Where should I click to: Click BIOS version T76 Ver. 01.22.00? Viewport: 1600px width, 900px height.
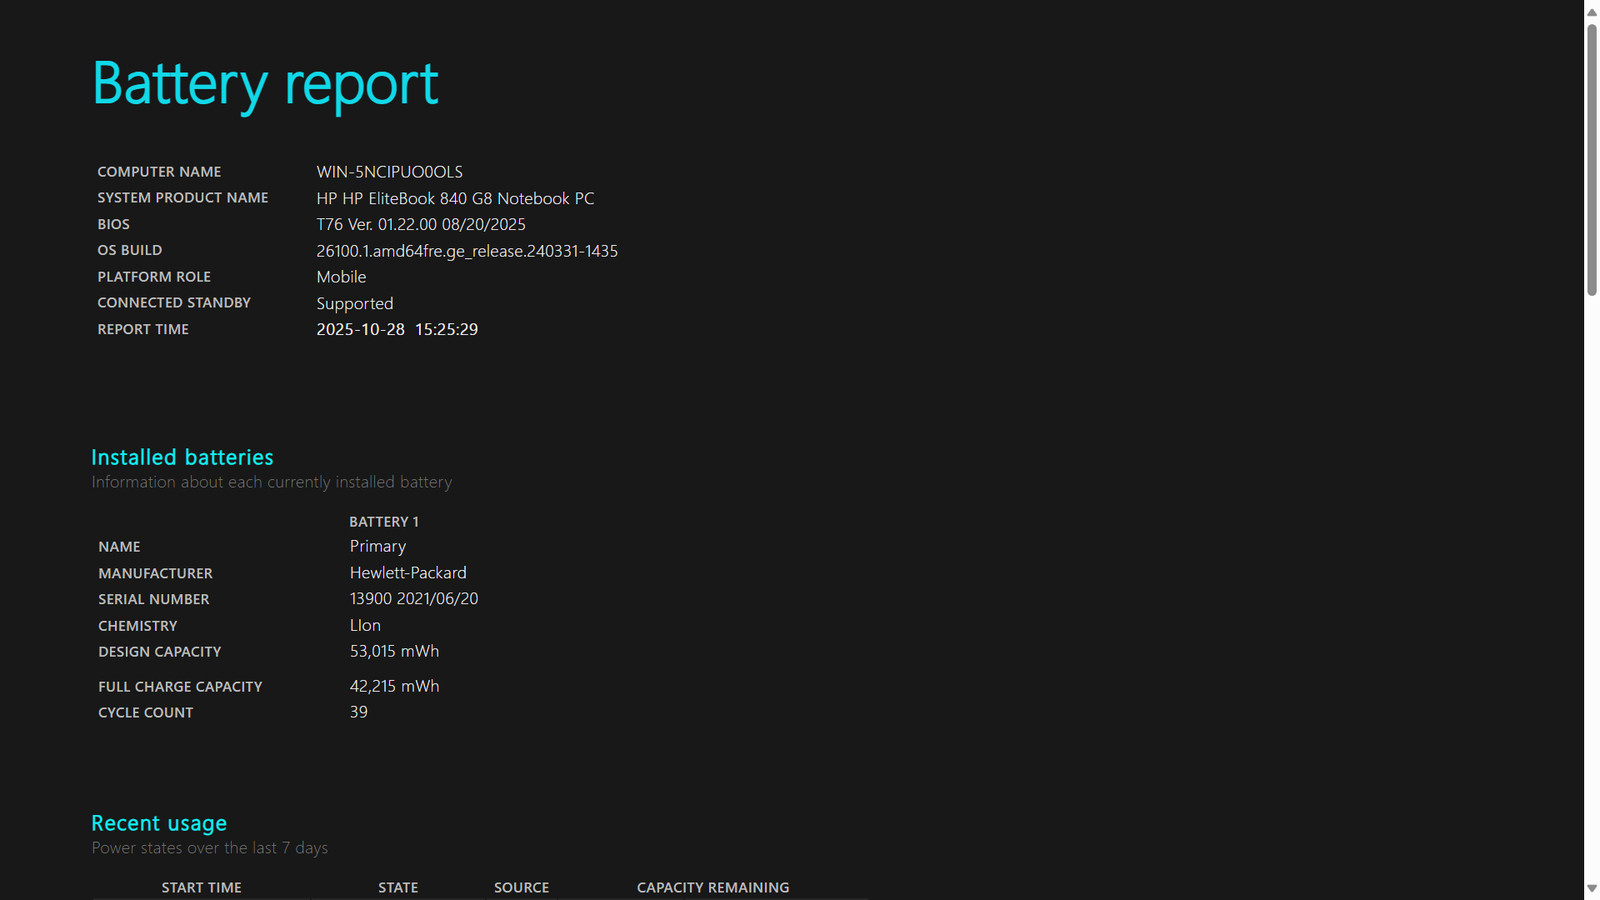tap(421, 225)
